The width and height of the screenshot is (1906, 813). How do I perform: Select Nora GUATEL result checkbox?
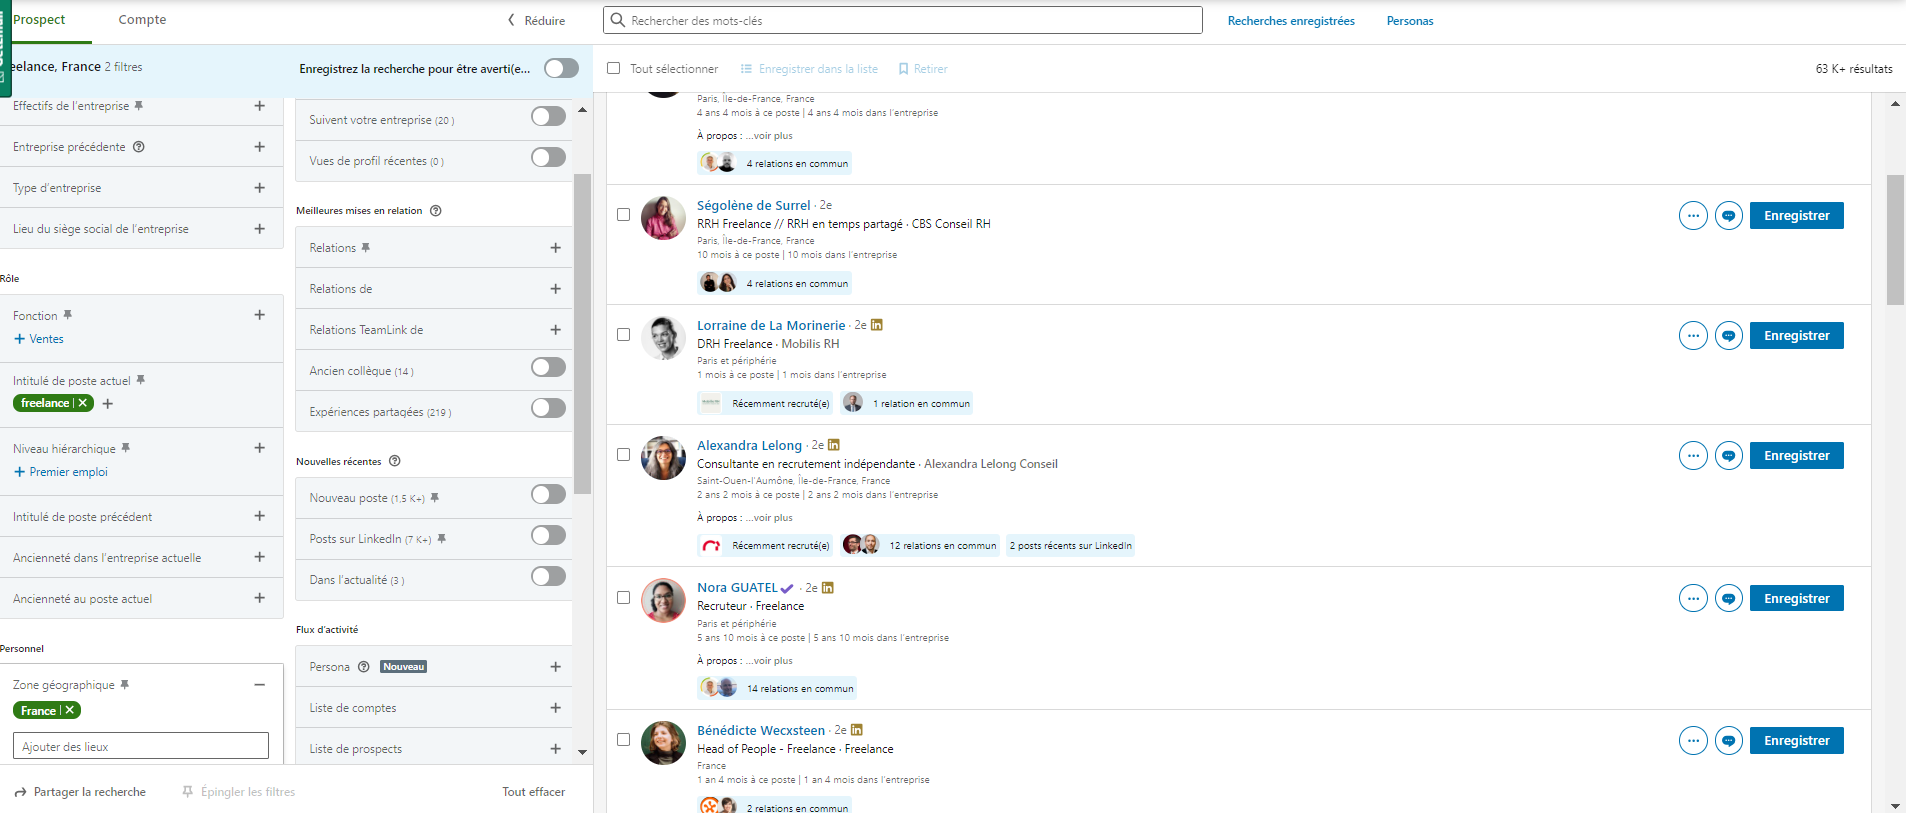tap(623, 598)
